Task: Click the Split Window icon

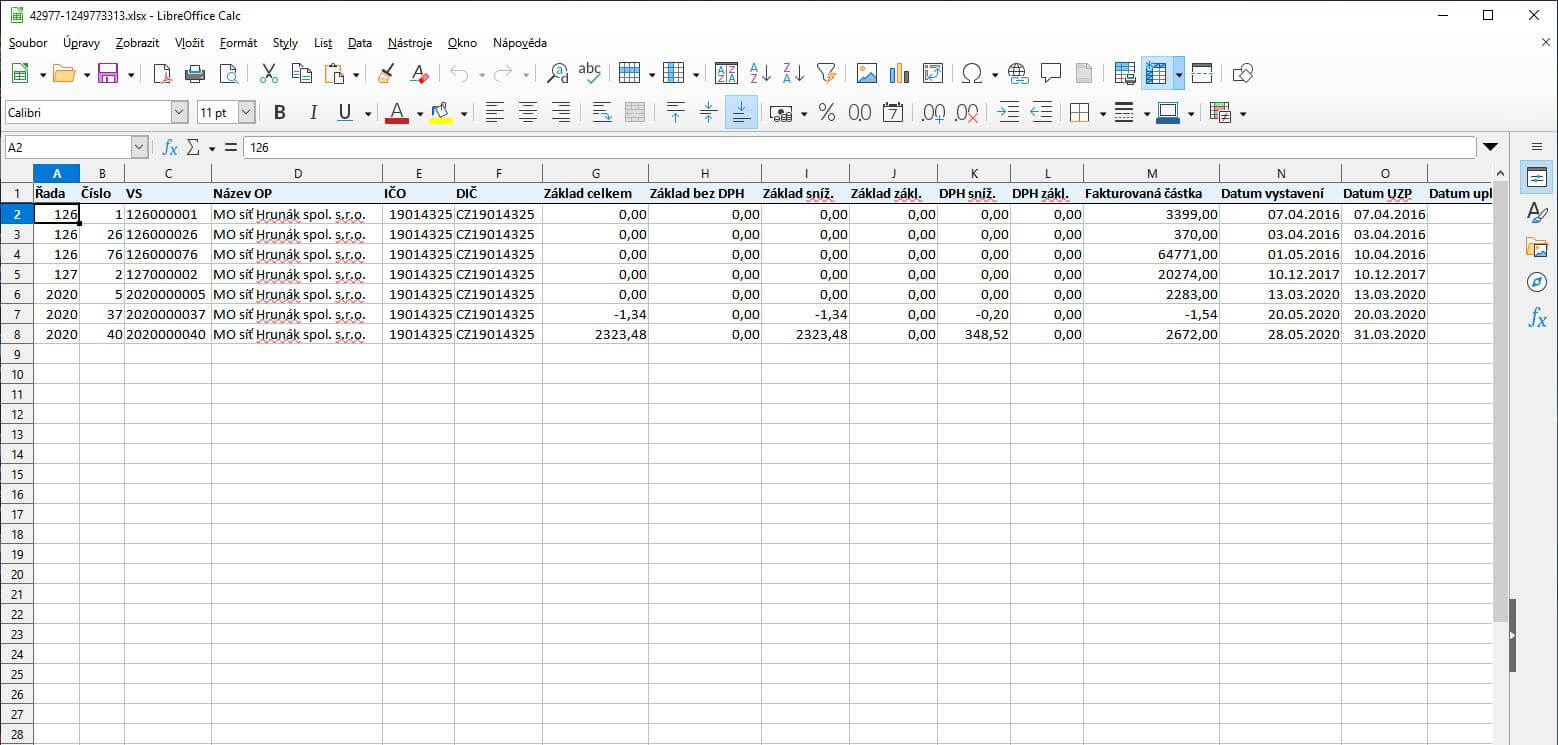Action: (1202, 73)
